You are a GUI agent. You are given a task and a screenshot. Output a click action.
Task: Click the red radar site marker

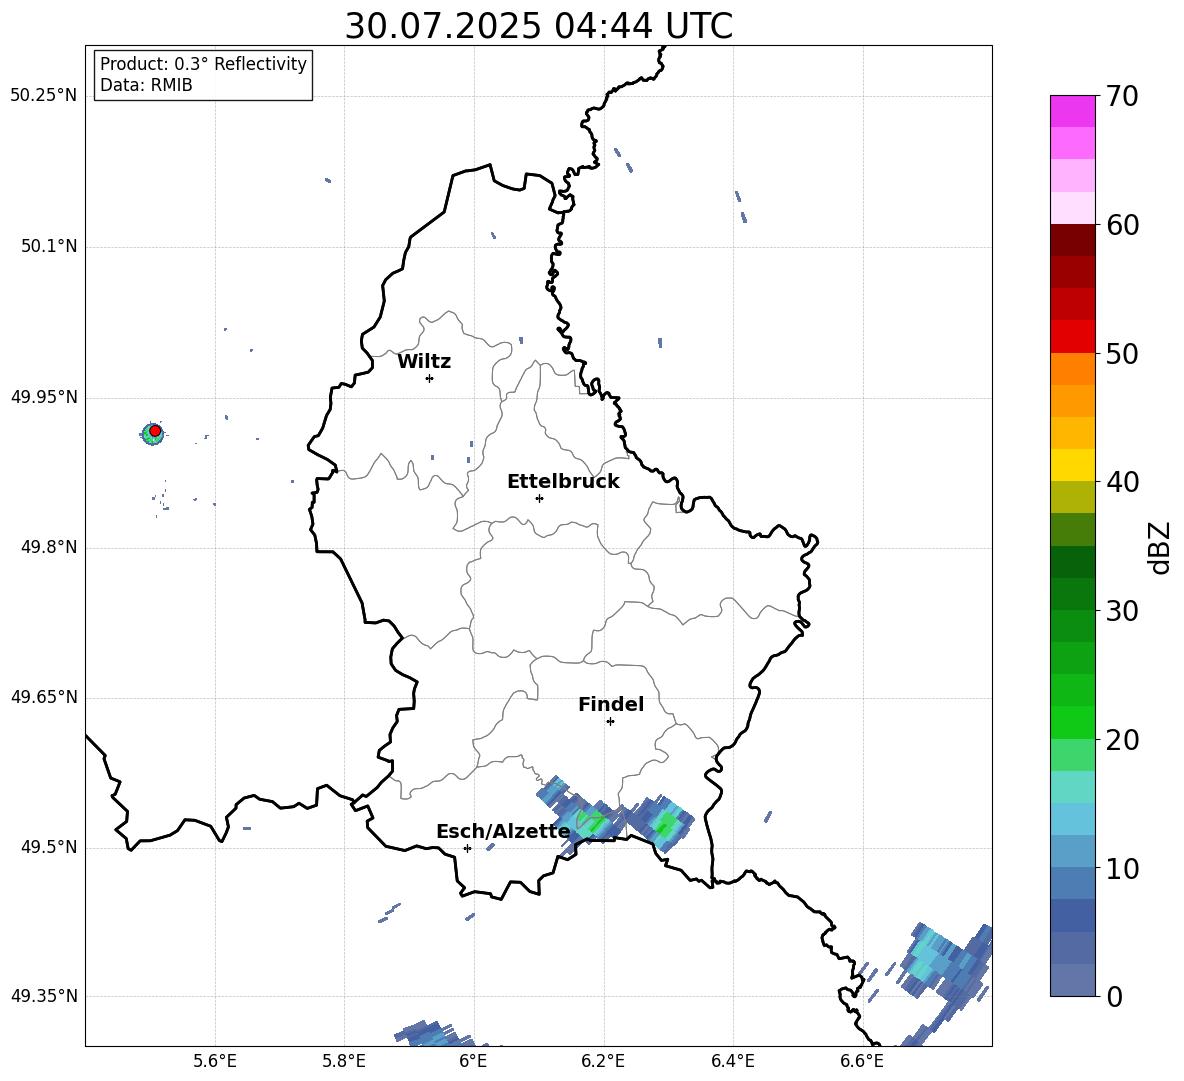tap(155, 431)
